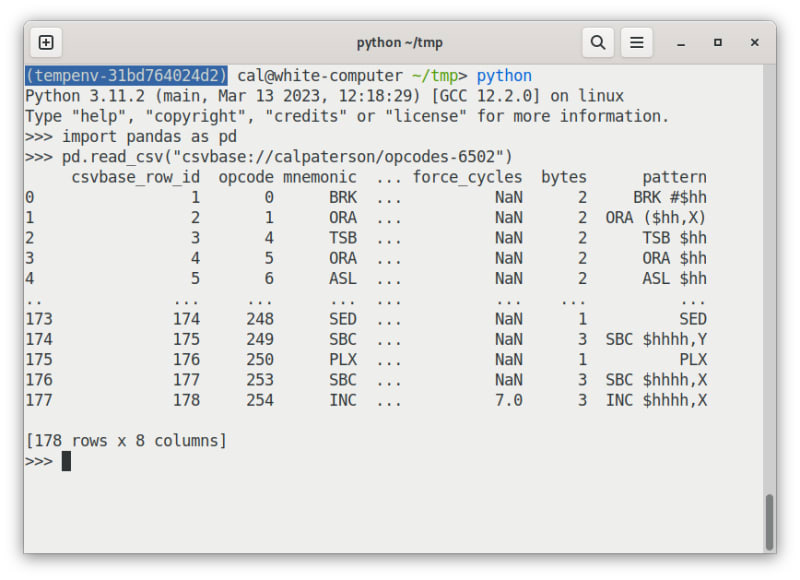800x580 pixels.
Task: Click the 'force_cycles' column header
Action: (x=467, y=177)
